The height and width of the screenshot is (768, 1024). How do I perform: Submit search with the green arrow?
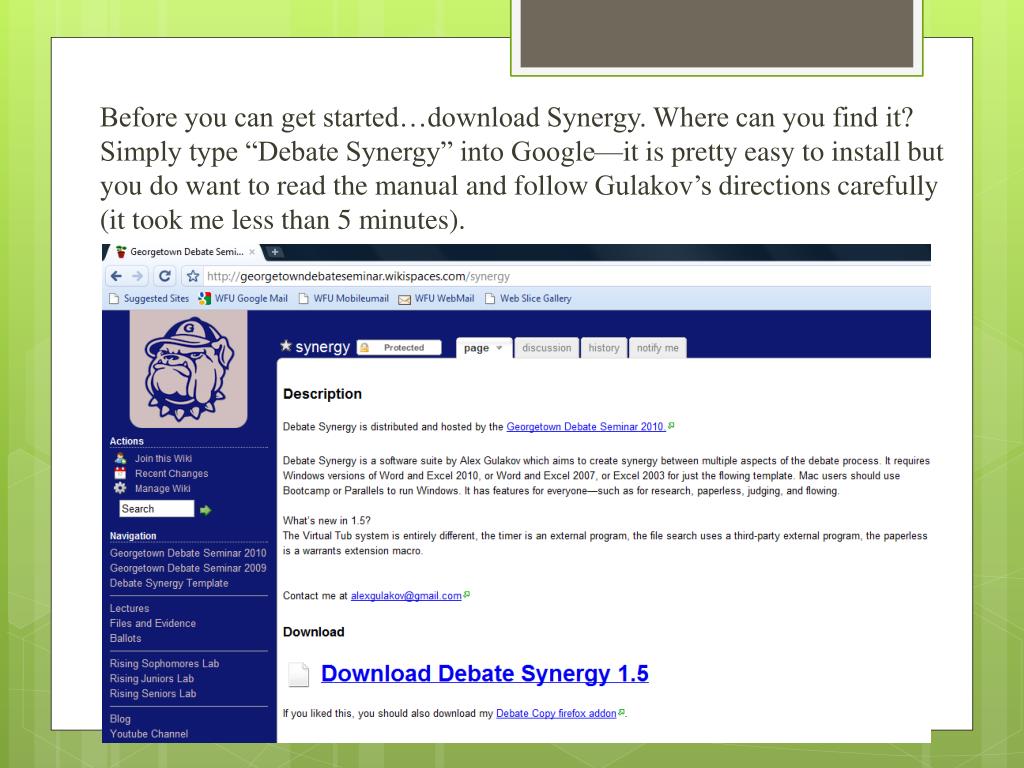(206, 510)
